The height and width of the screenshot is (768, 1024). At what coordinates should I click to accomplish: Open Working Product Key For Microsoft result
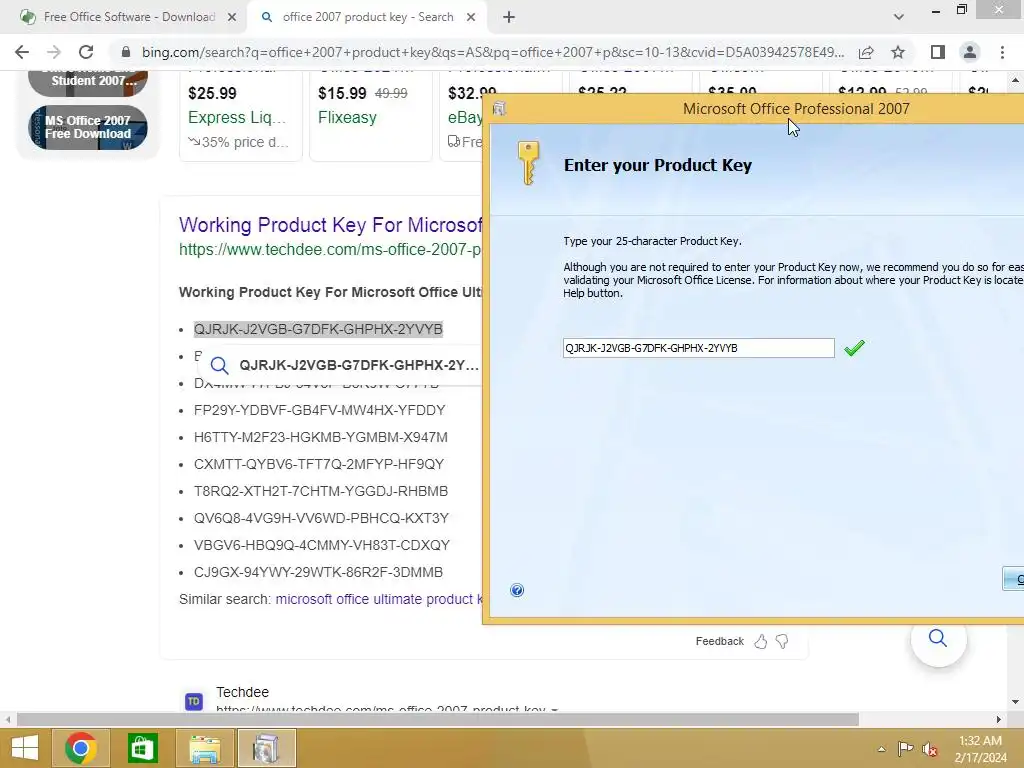coord(330,225)
